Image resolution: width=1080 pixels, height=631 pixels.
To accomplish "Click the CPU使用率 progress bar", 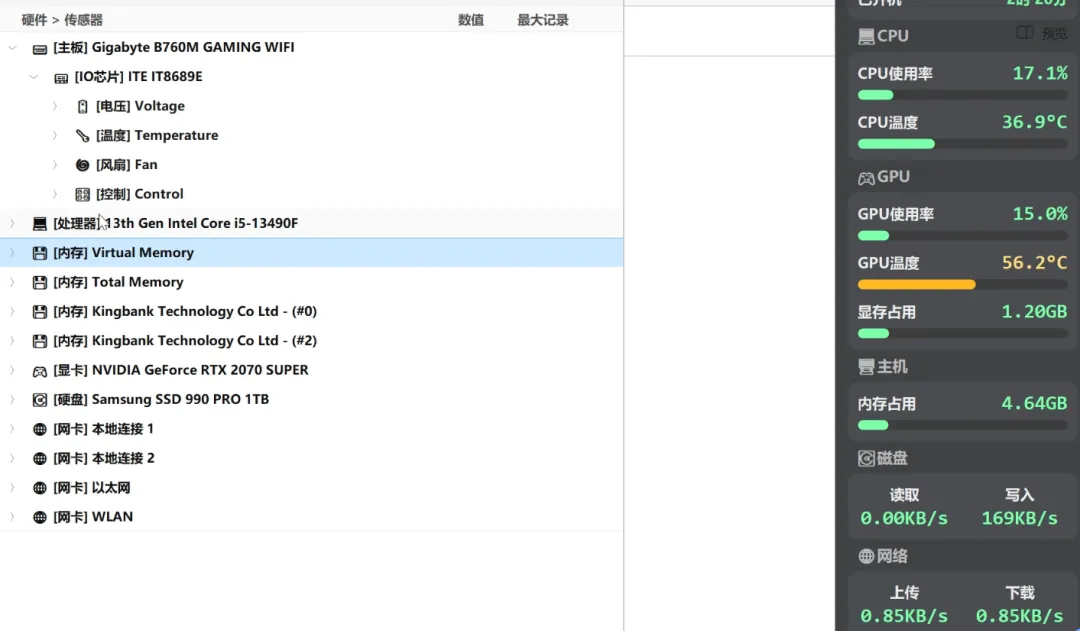I will [962, 95].
